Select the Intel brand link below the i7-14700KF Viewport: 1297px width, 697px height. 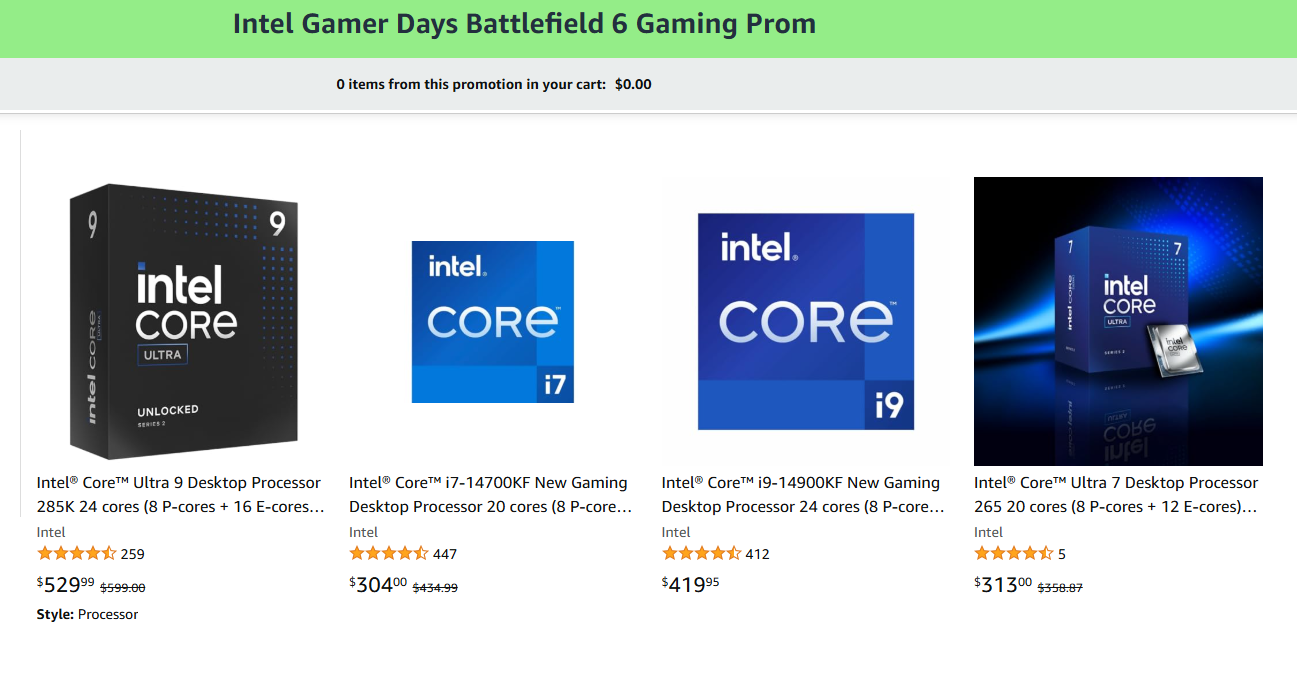[364, 532]
